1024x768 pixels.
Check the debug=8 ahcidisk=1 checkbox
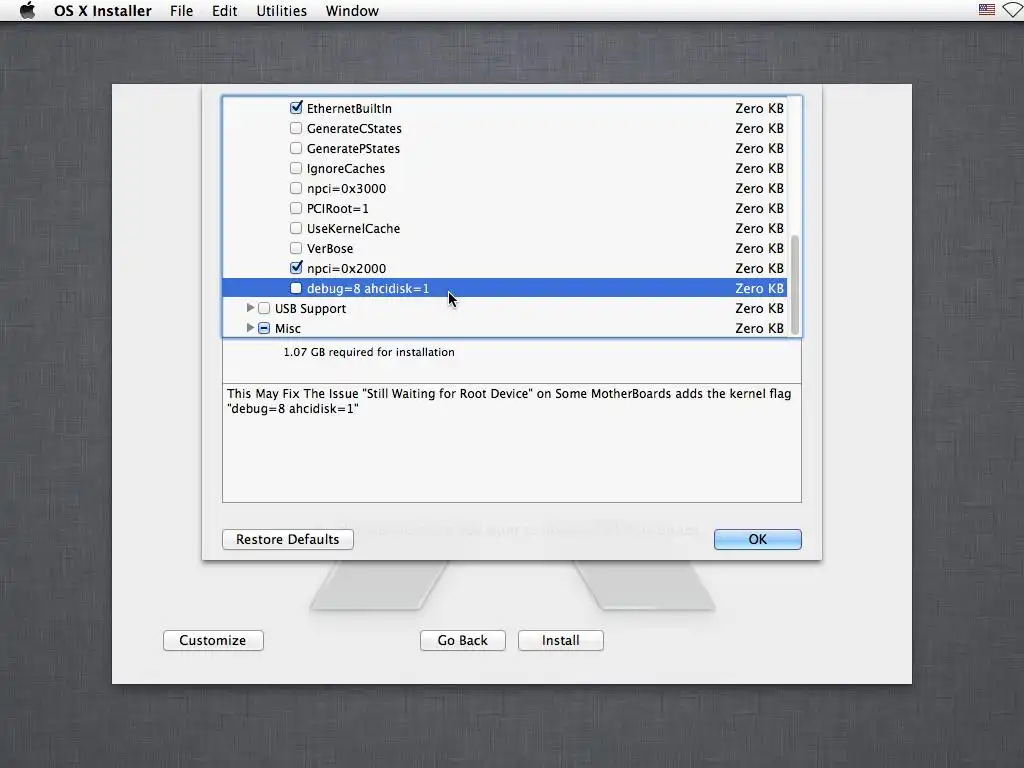click(296, 288)
